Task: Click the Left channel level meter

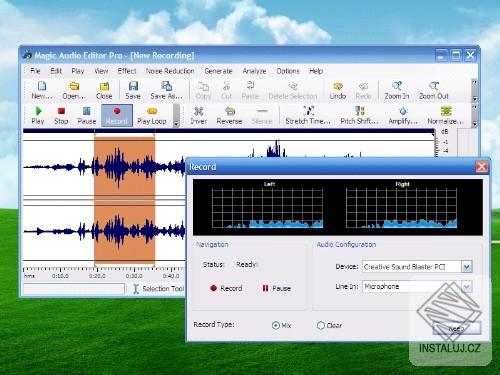Action: click(x=267, y=207)
